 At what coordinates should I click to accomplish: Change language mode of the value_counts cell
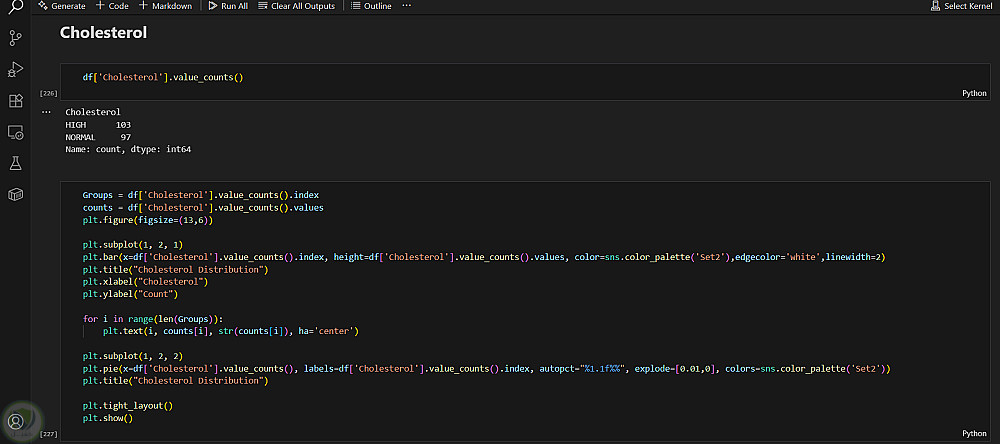point(974,93)
